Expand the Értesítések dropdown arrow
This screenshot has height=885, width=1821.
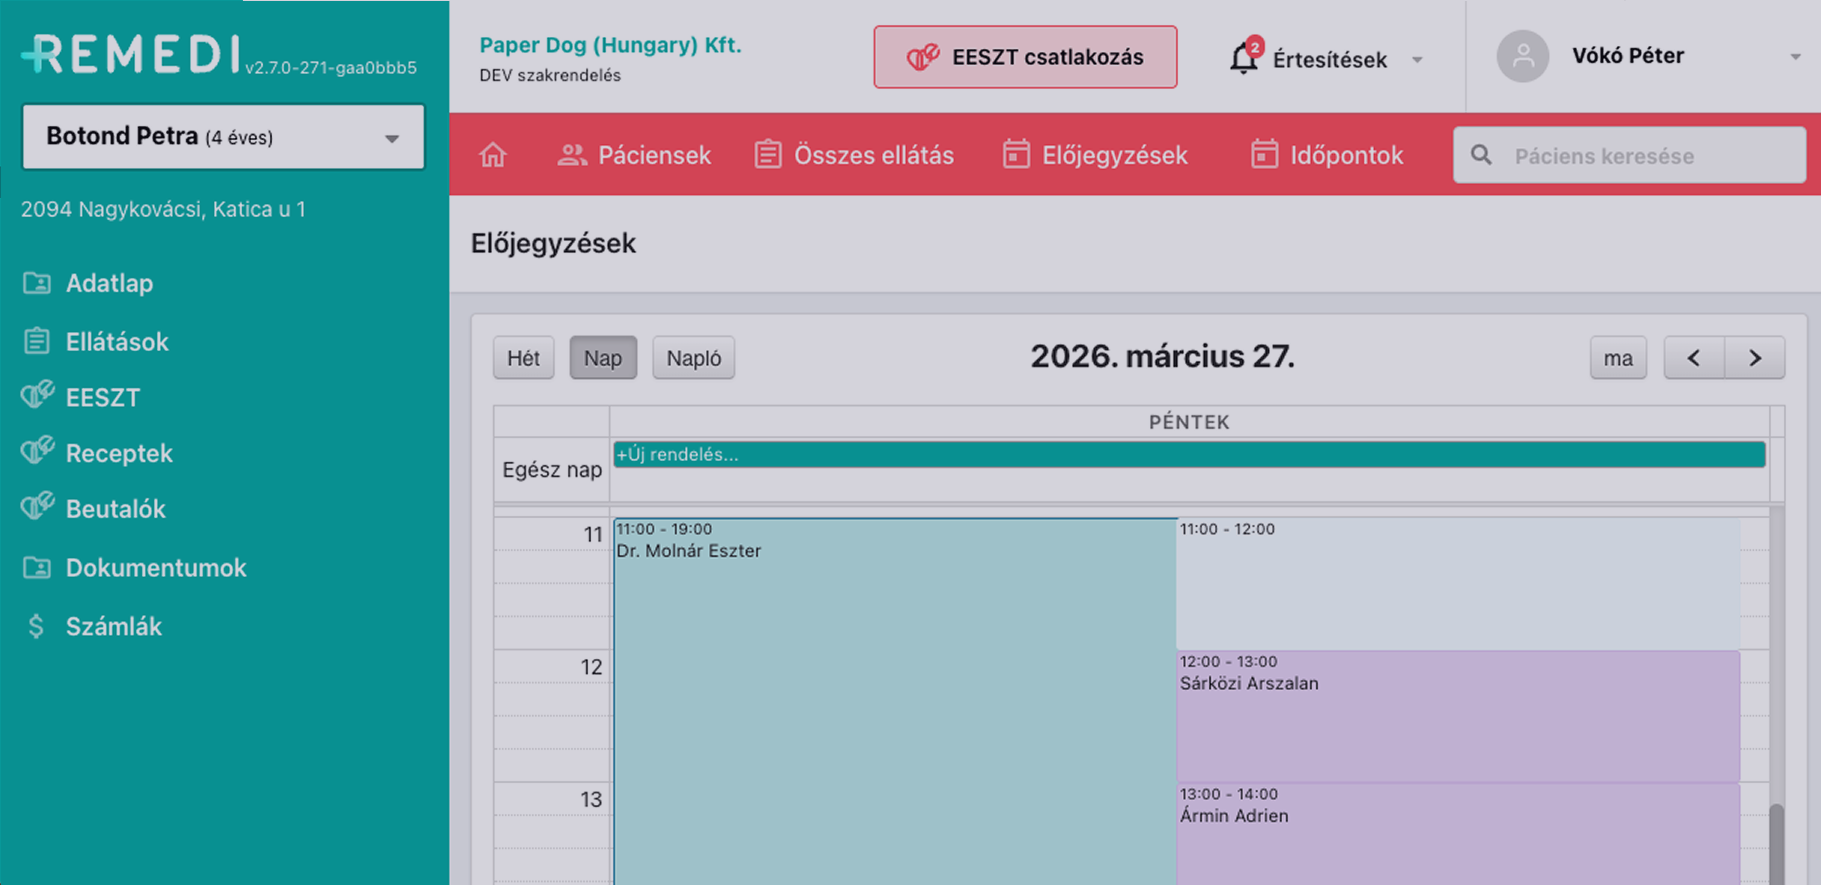point(1417,60)
